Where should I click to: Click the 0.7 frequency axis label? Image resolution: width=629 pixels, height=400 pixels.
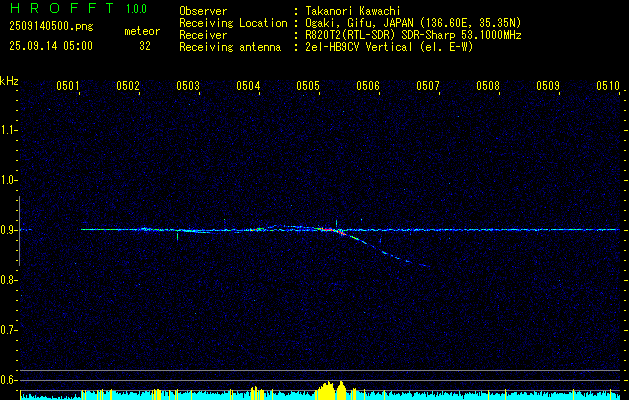8,330
